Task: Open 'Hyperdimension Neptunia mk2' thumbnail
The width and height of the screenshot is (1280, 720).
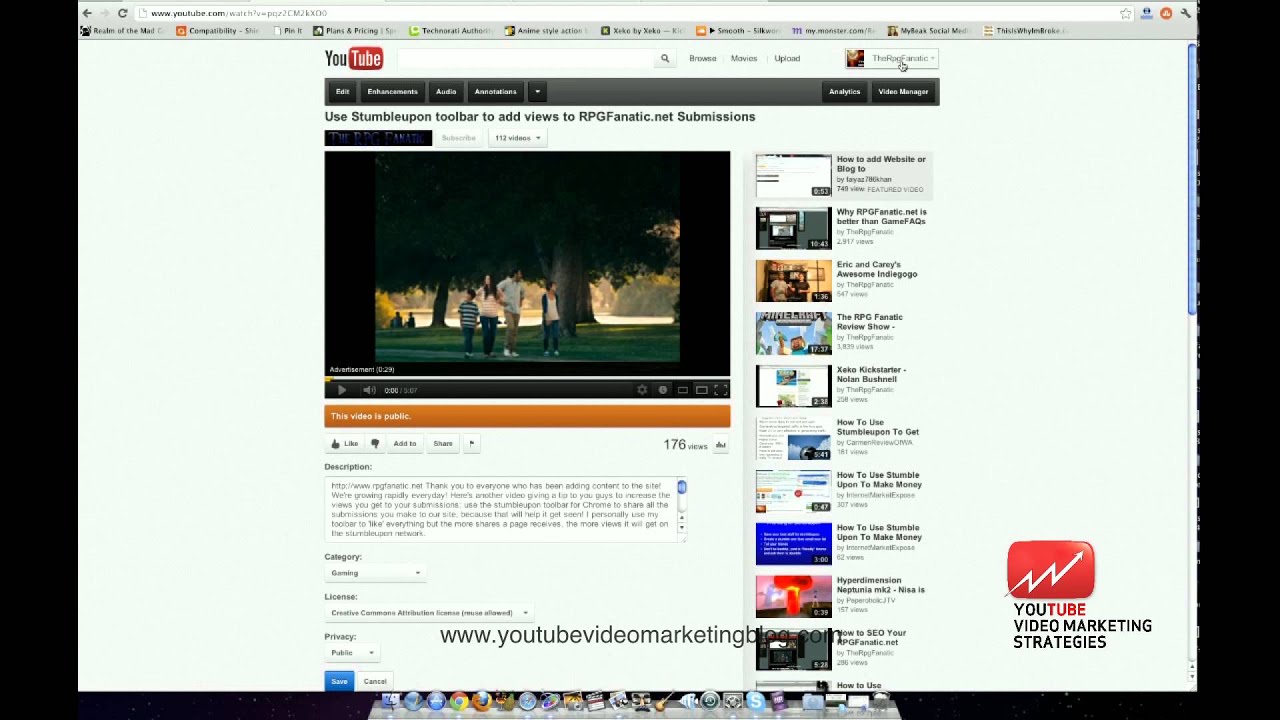Action: (793, 597)
